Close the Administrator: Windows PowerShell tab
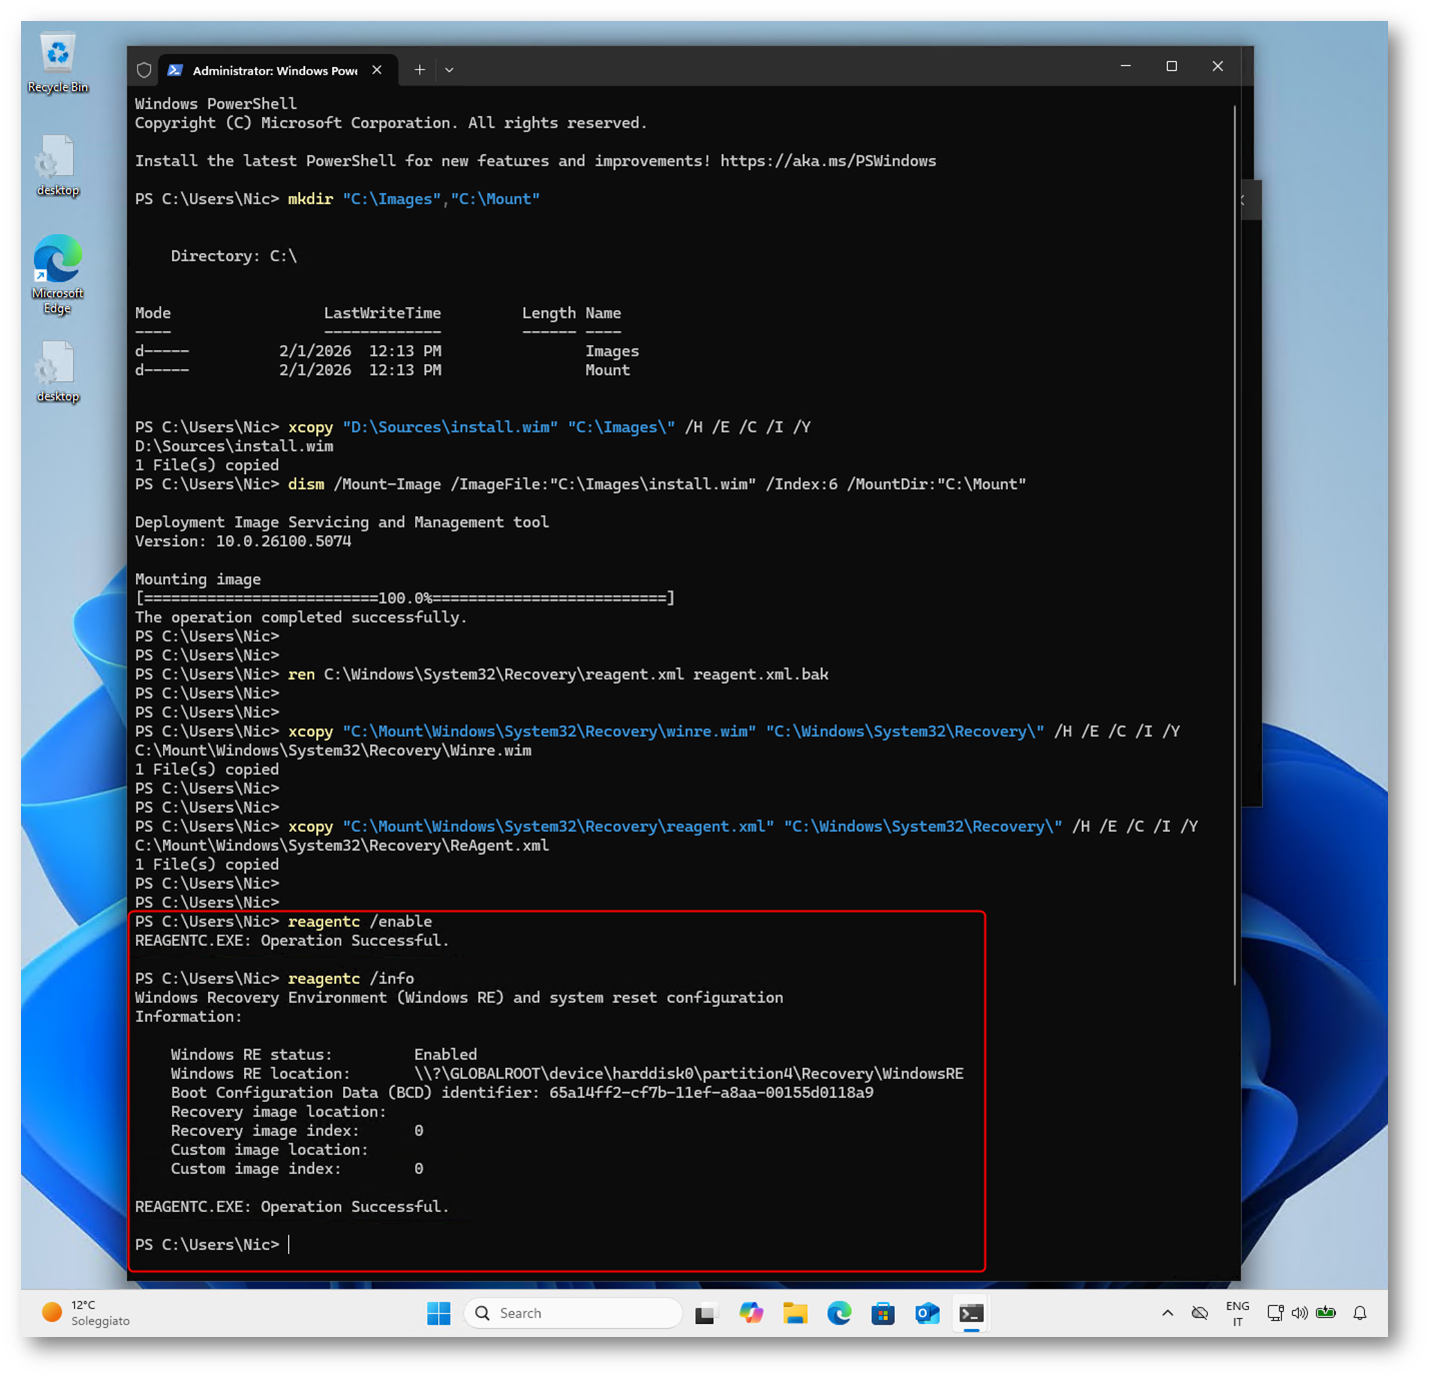Image resolution: width=1430 pixels, height=1379 pixels. 377,70
